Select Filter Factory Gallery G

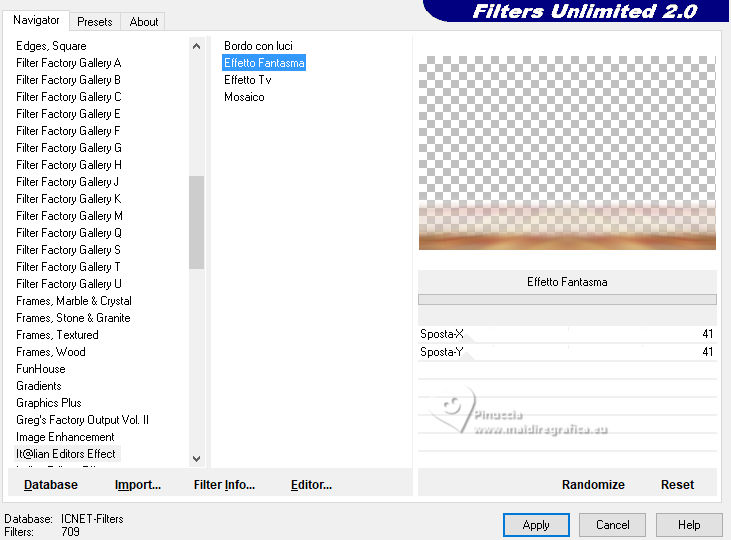point(69,148)
